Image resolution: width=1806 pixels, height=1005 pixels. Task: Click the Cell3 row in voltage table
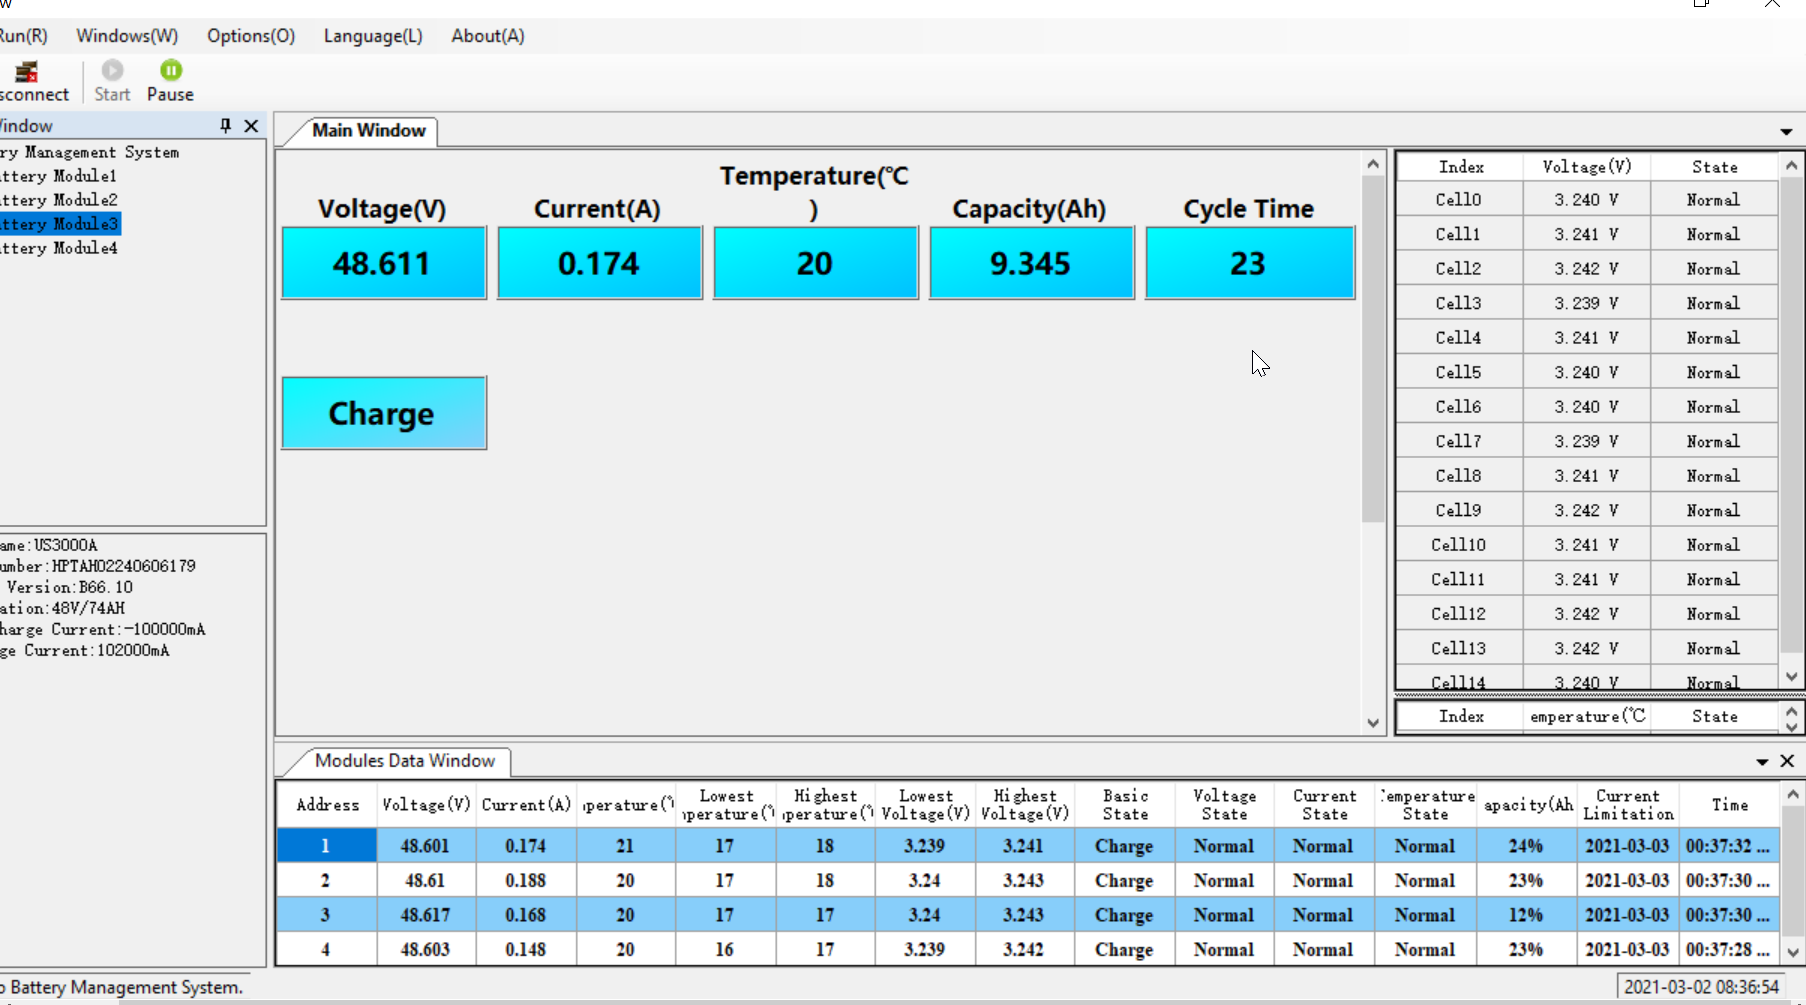coord(1585,303)
